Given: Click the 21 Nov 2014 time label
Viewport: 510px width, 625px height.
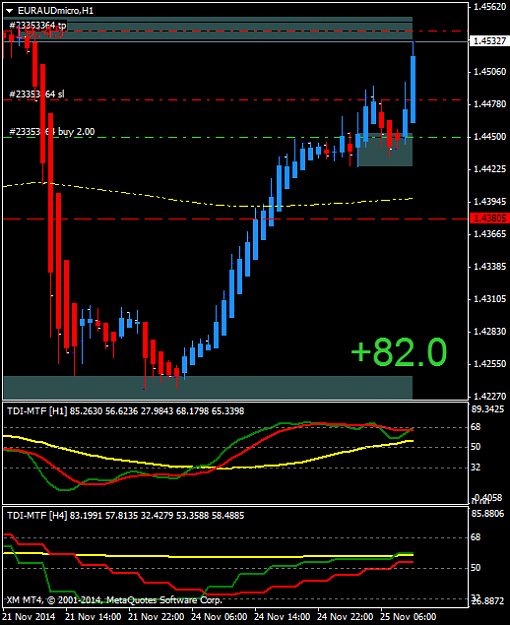Looking at the screenshot, I should click(31, 617).
